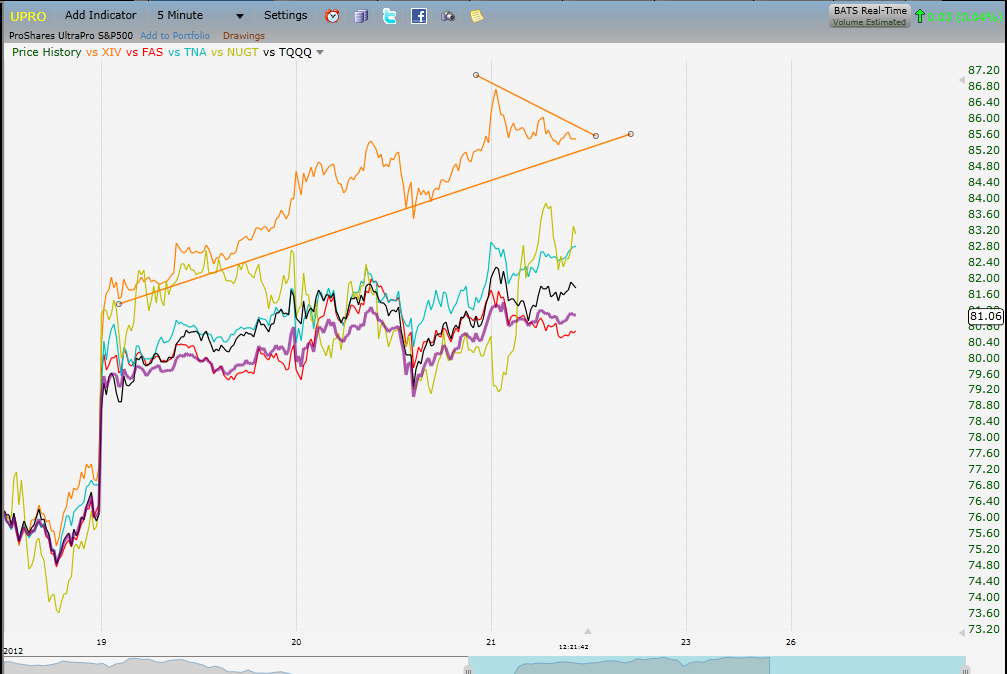Open the yellow notes icon

(x=476, y=16)
